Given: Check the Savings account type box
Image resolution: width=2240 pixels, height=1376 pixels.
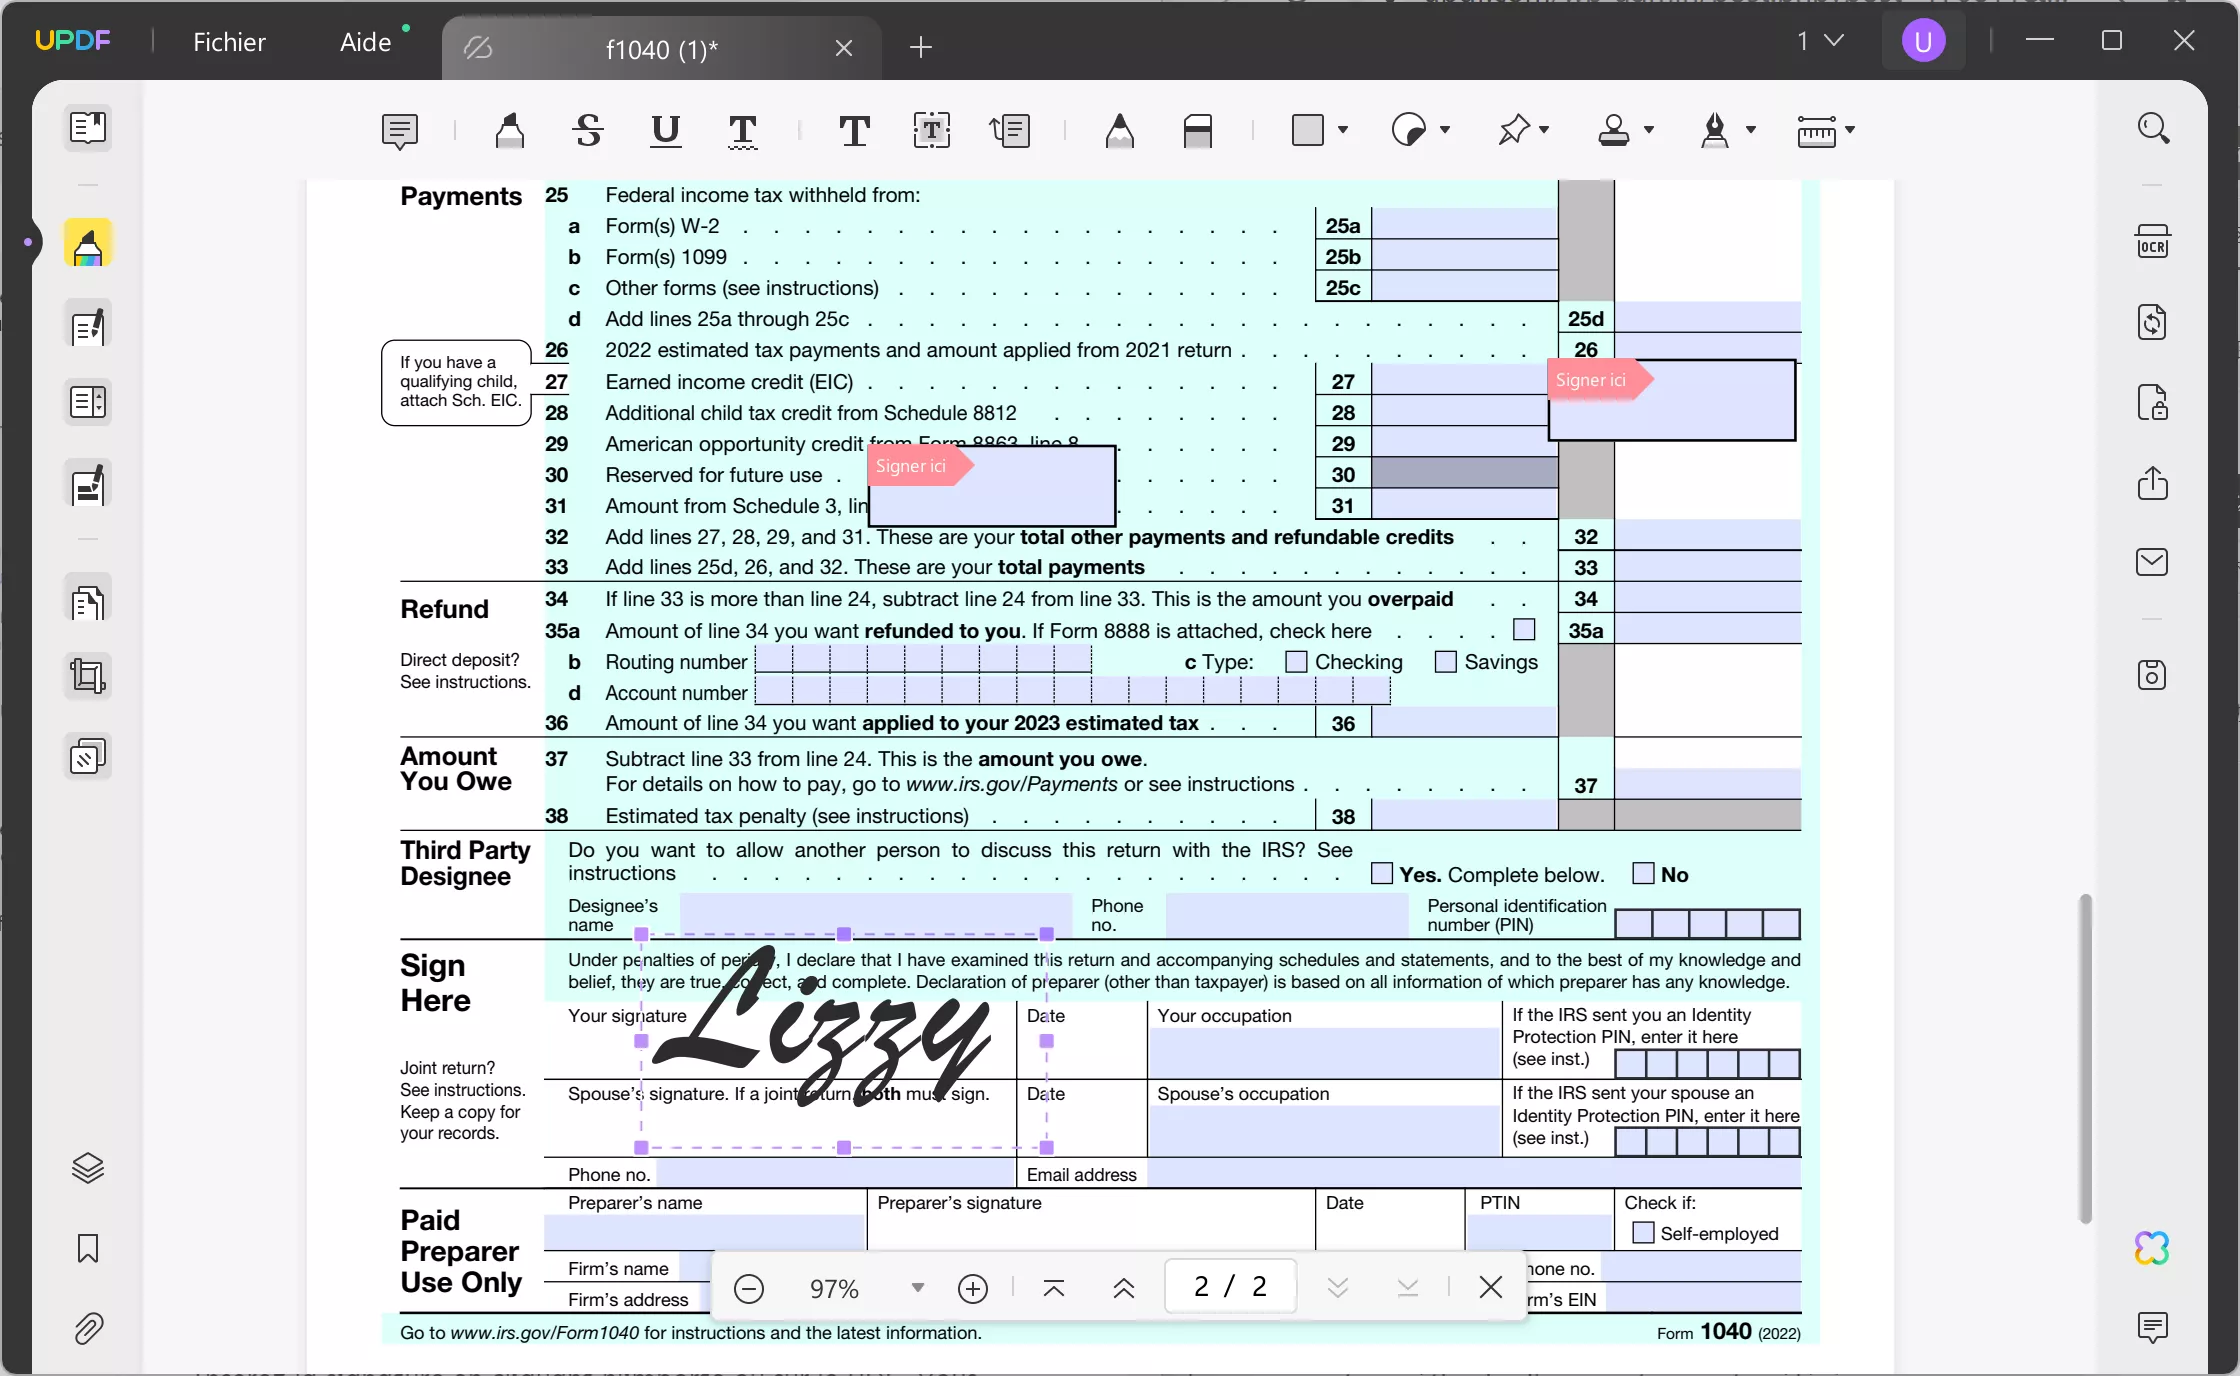Looking at the screenshot, I should (x=1447, y=661).
